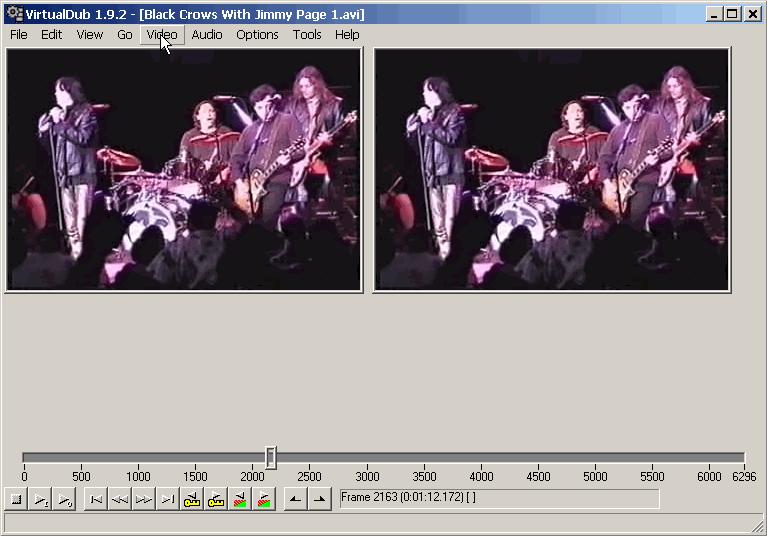Jump to the end of video

tap(168, 499)
